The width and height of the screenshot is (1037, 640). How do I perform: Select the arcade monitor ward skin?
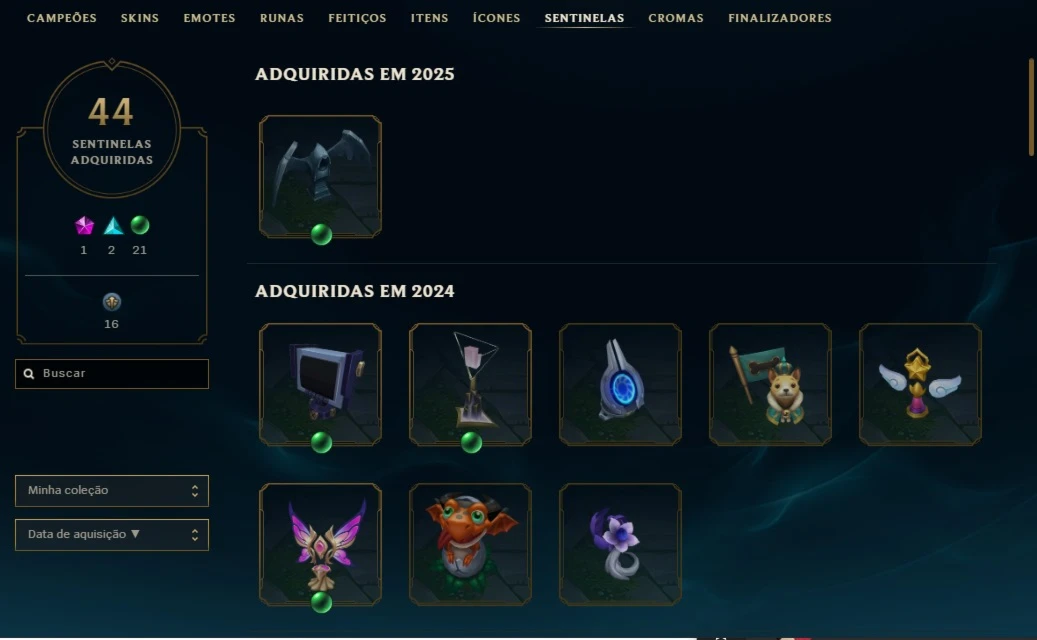(x=320, y=384)
